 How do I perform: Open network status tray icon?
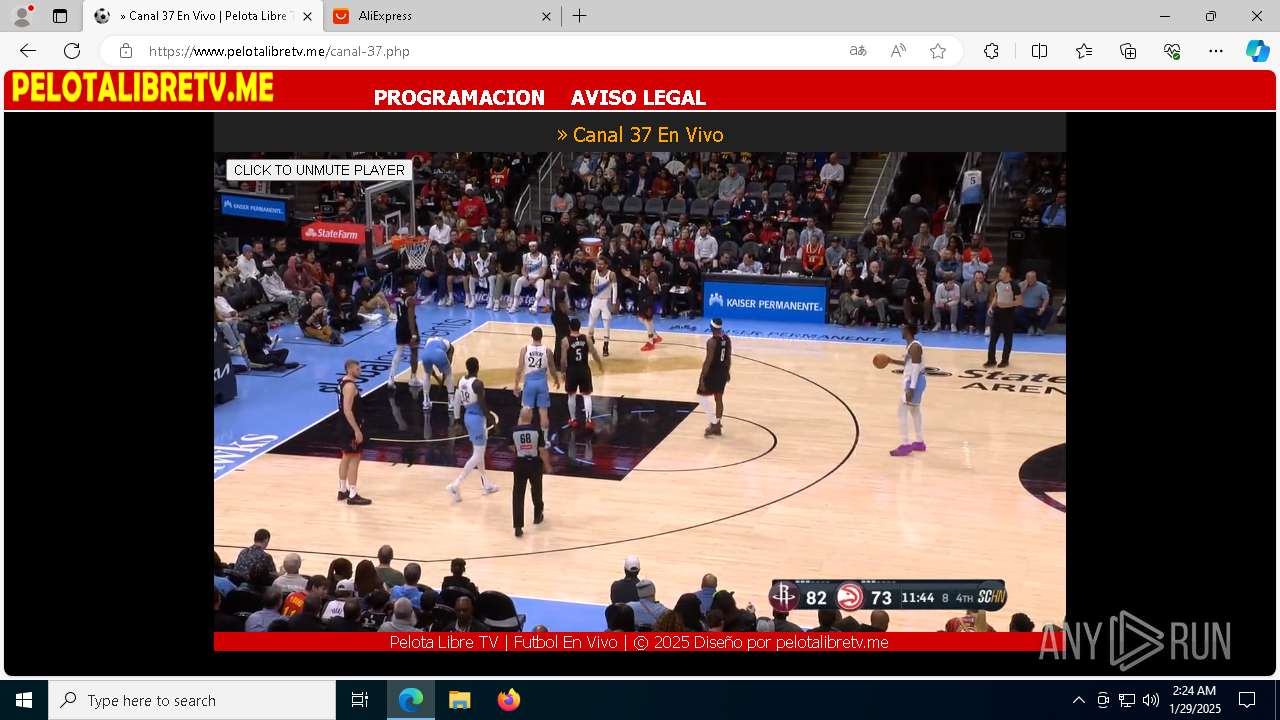point(1127,700)
